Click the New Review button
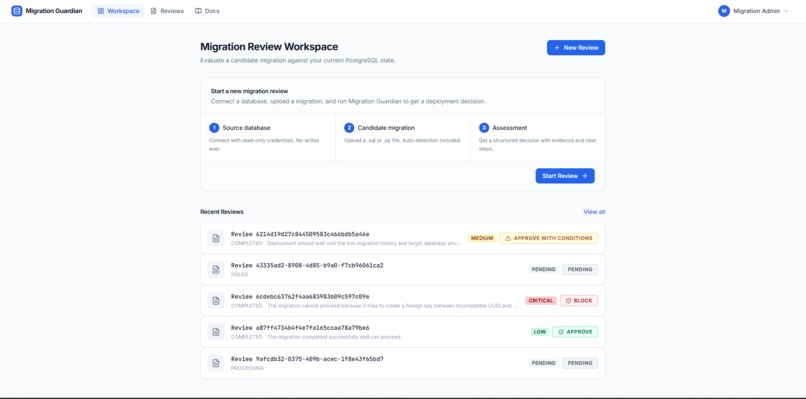This screenshot has width=806, height=399. (576, 48)
